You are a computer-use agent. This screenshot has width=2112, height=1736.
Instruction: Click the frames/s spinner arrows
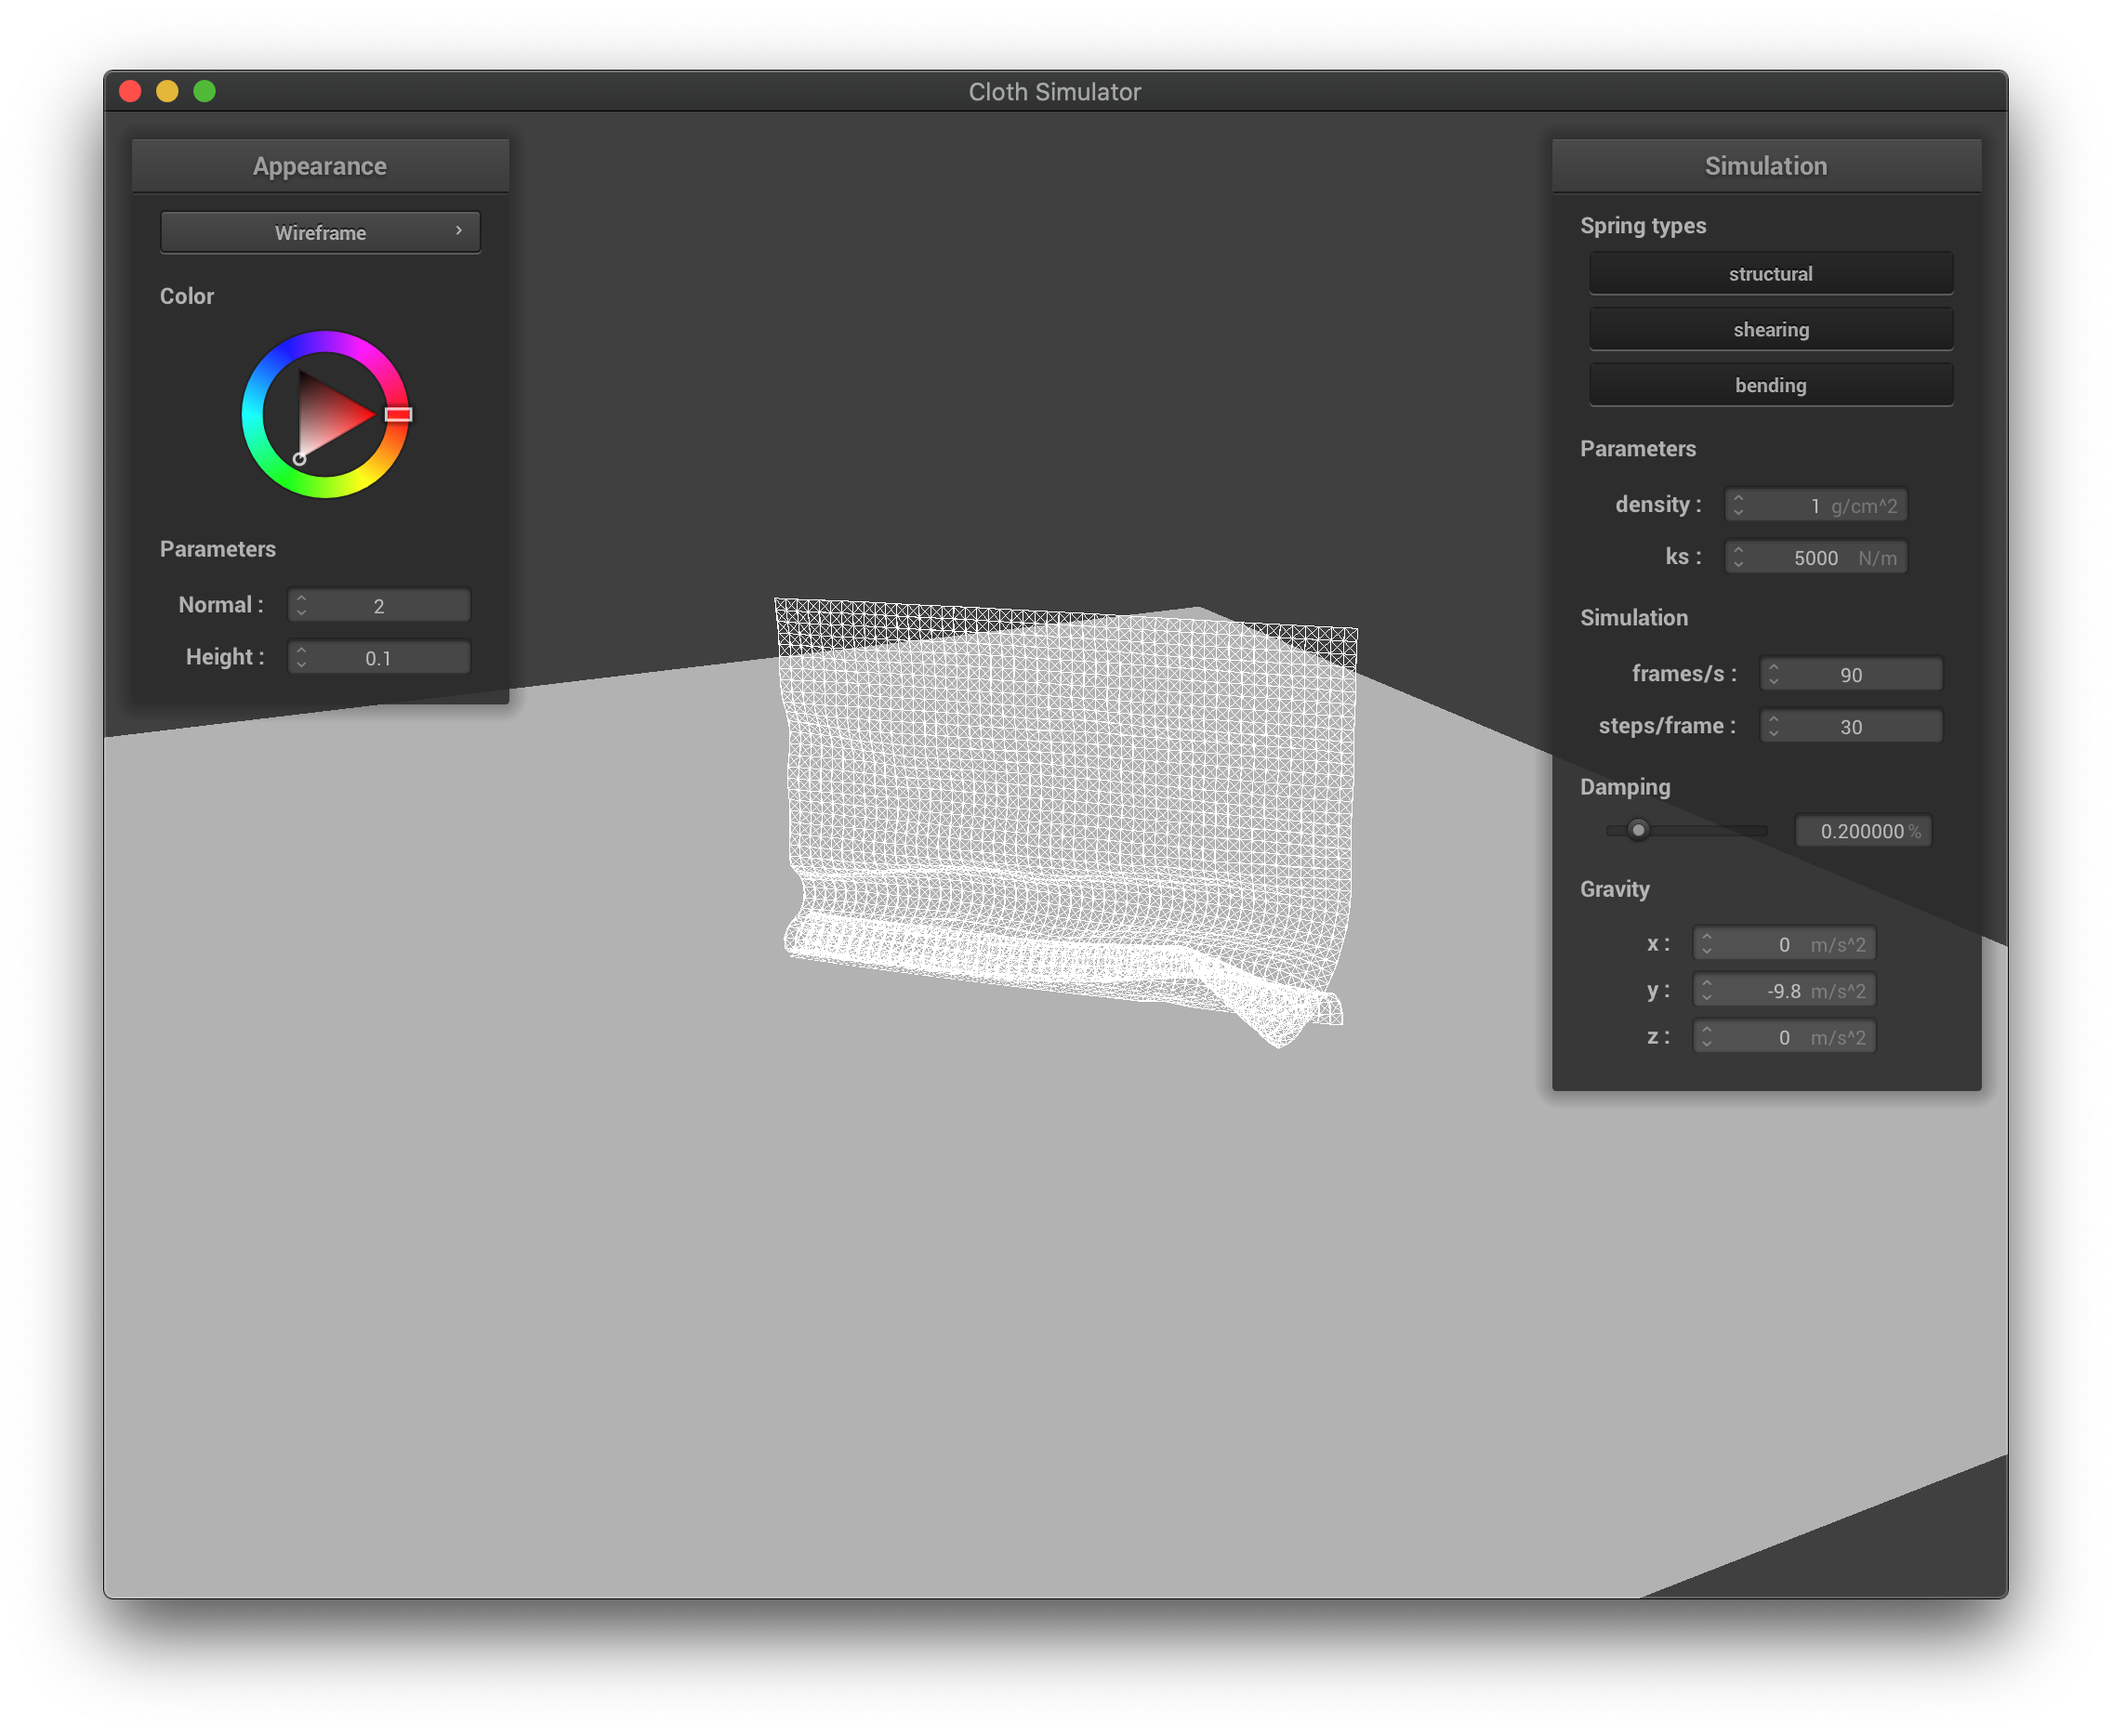point(1773,674)
